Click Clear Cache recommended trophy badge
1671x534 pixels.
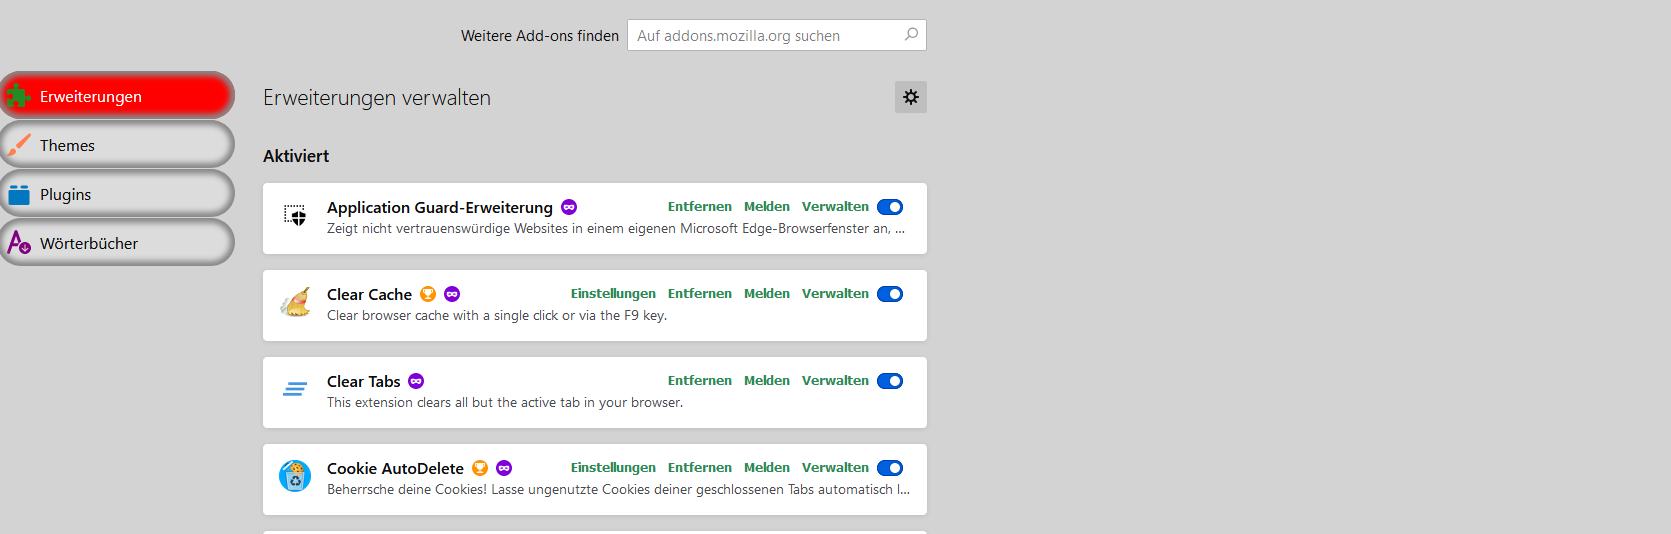coord(428,294)
